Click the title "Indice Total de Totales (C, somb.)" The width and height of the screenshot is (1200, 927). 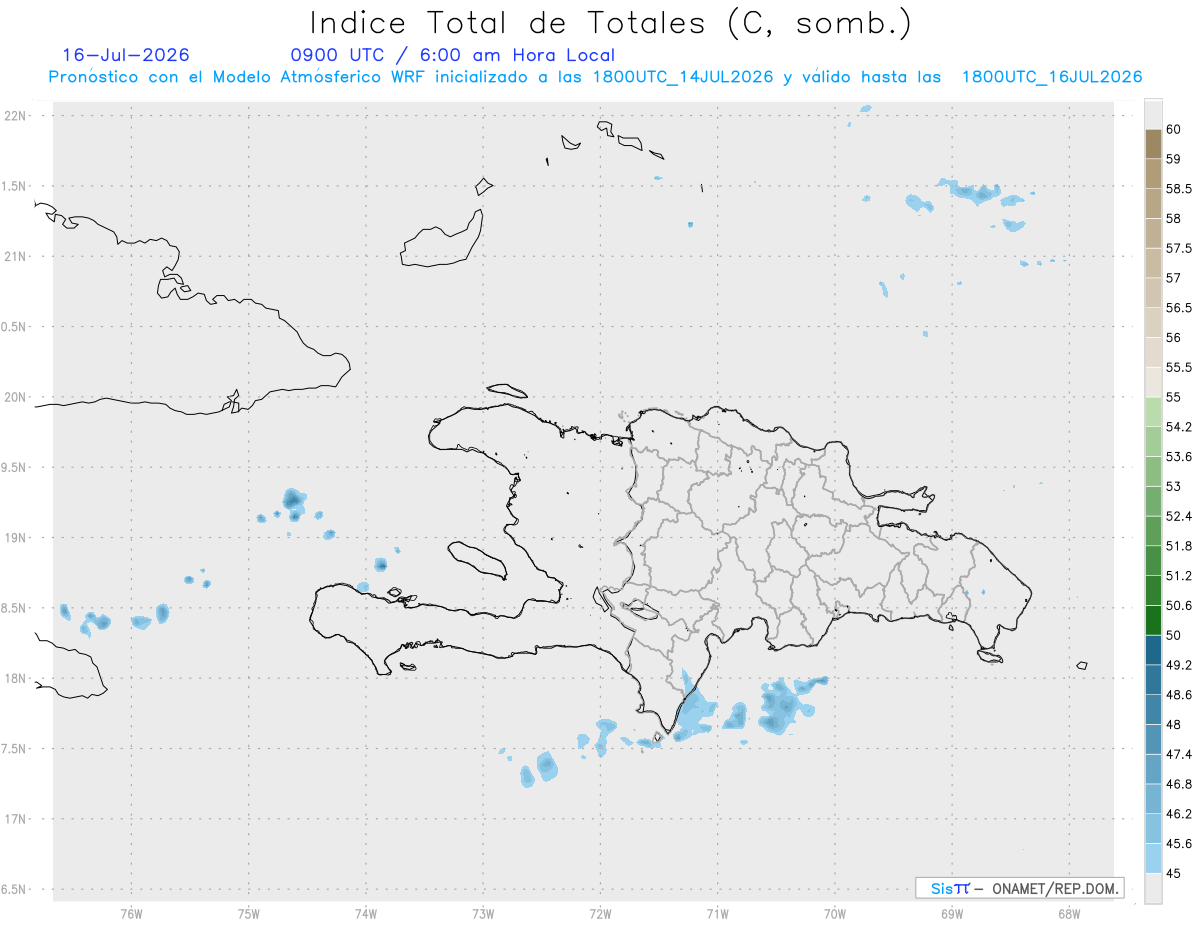pos(611,23)
